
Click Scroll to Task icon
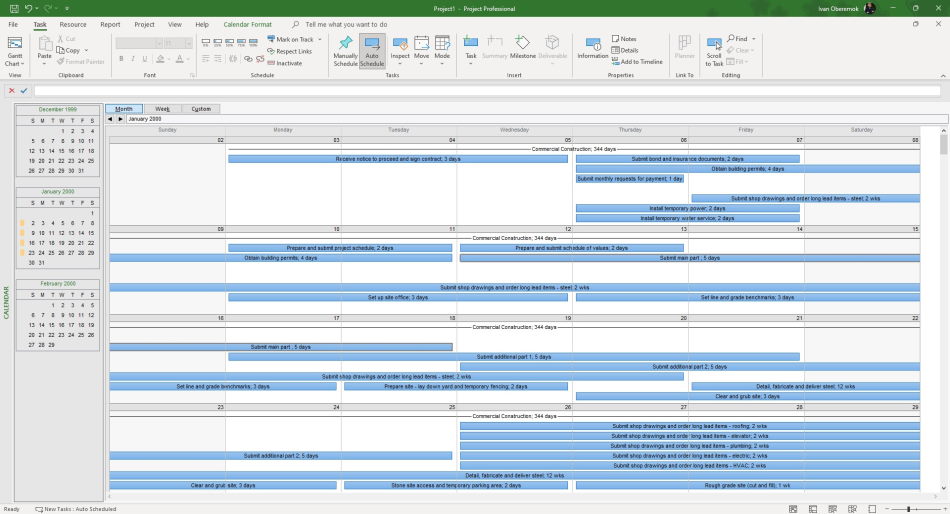click(x=714, y=45)
